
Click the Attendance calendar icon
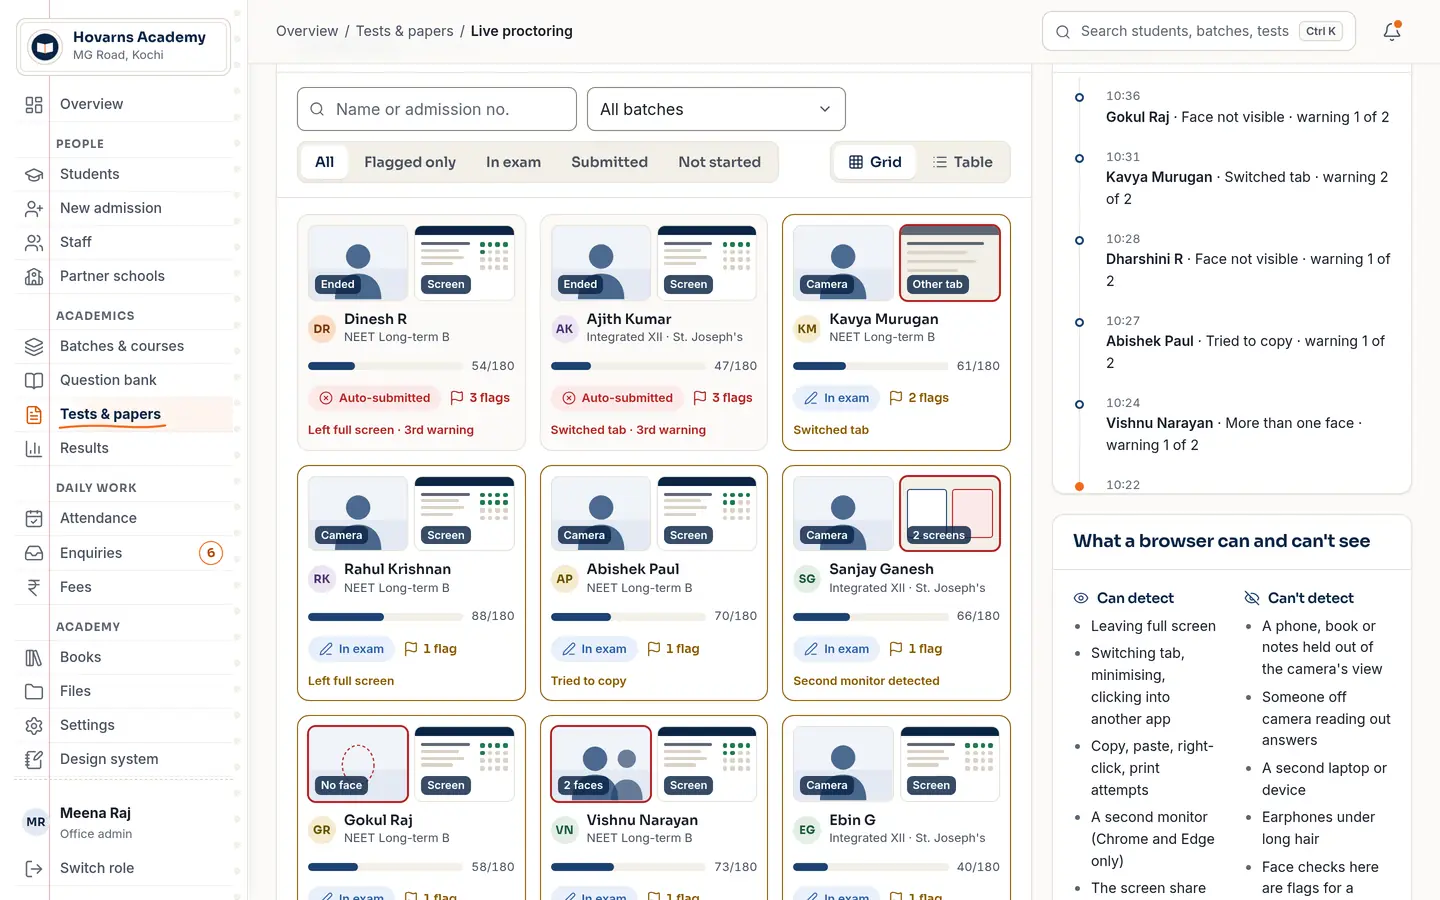point(34,518)
